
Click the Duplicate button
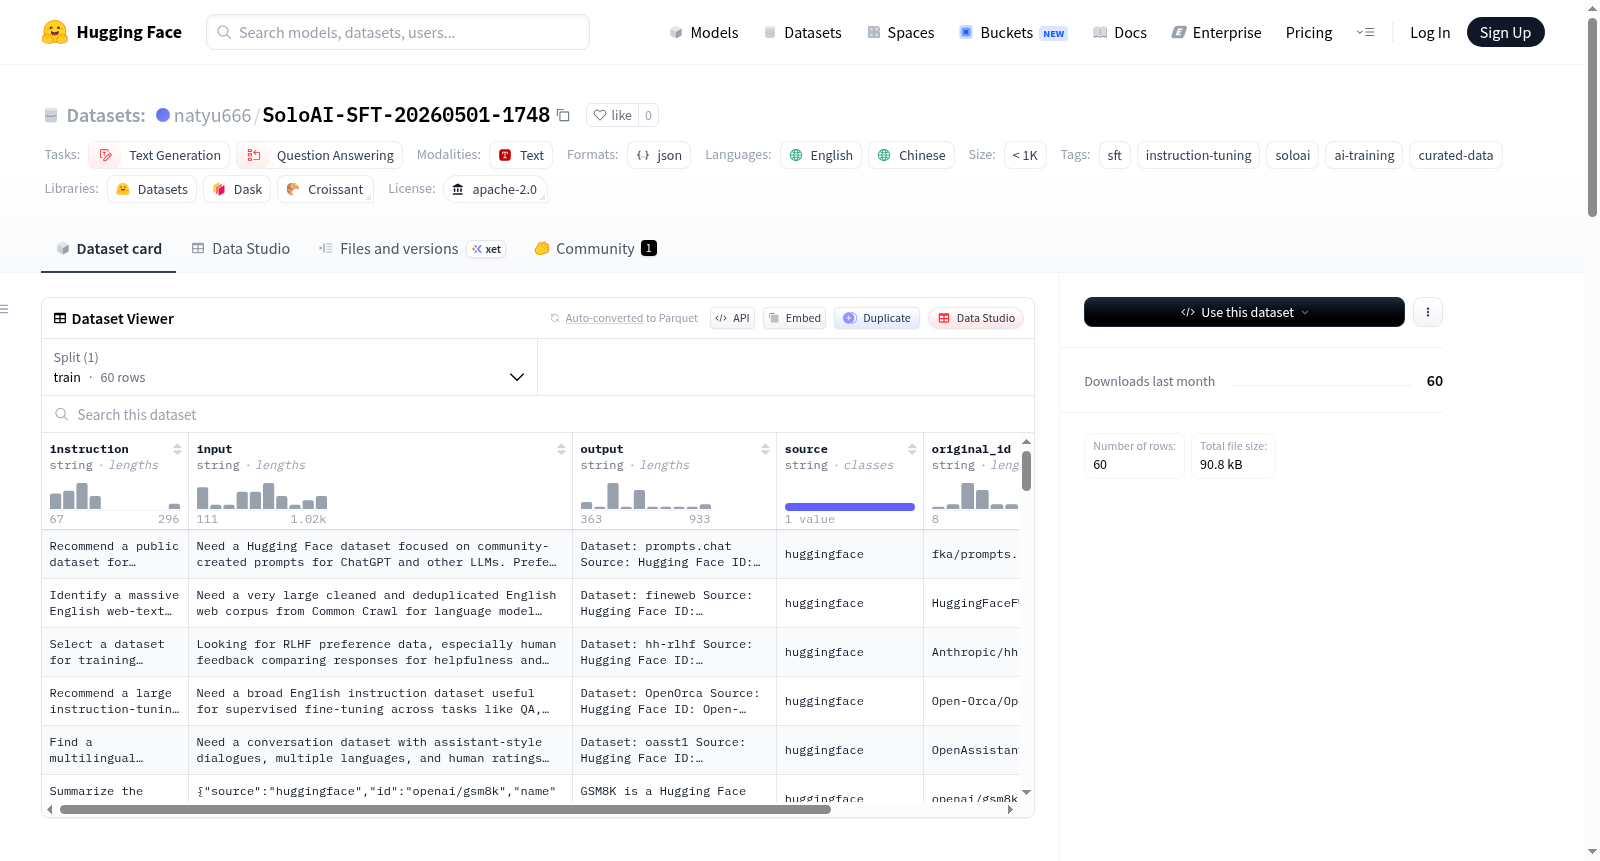click(877, 318)
